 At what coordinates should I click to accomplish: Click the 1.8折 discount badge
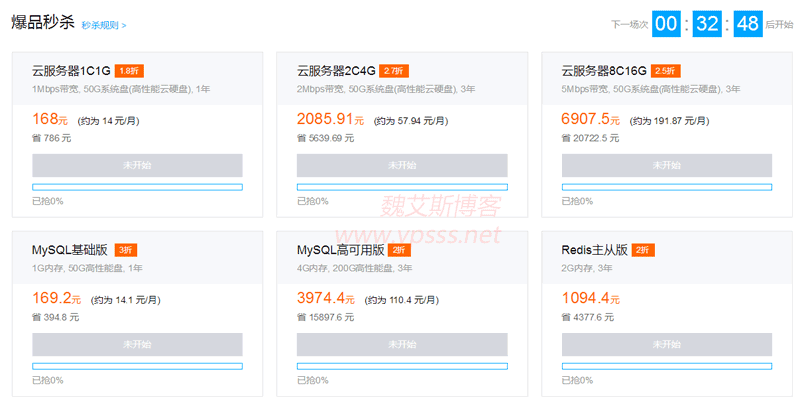point(130,71)
